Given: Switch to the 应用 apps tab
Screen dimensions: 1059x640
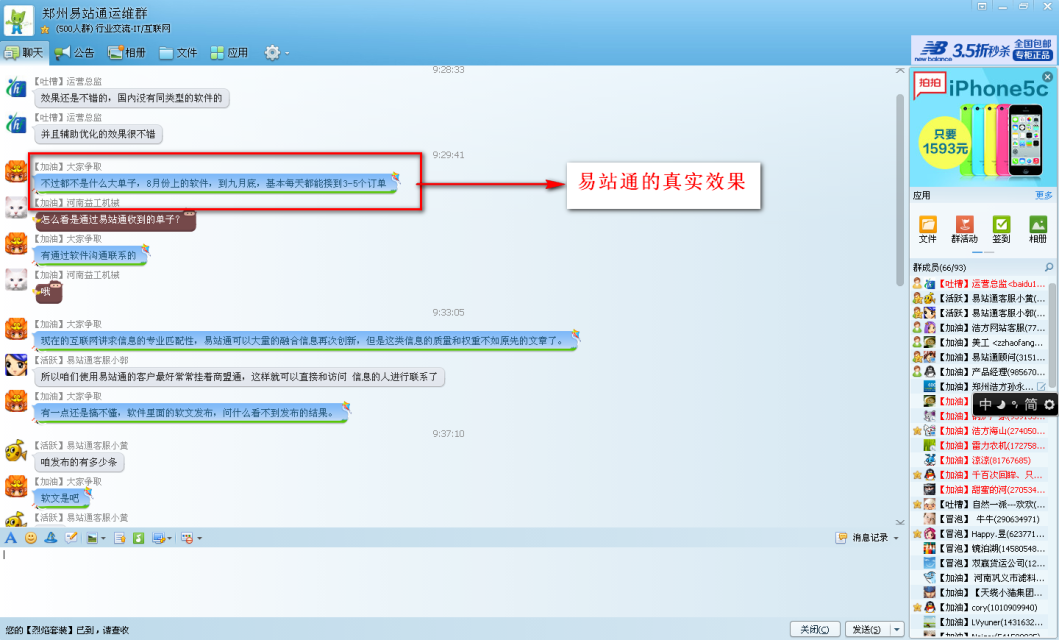Looking at the screenshot, I should tap(229, 52).
